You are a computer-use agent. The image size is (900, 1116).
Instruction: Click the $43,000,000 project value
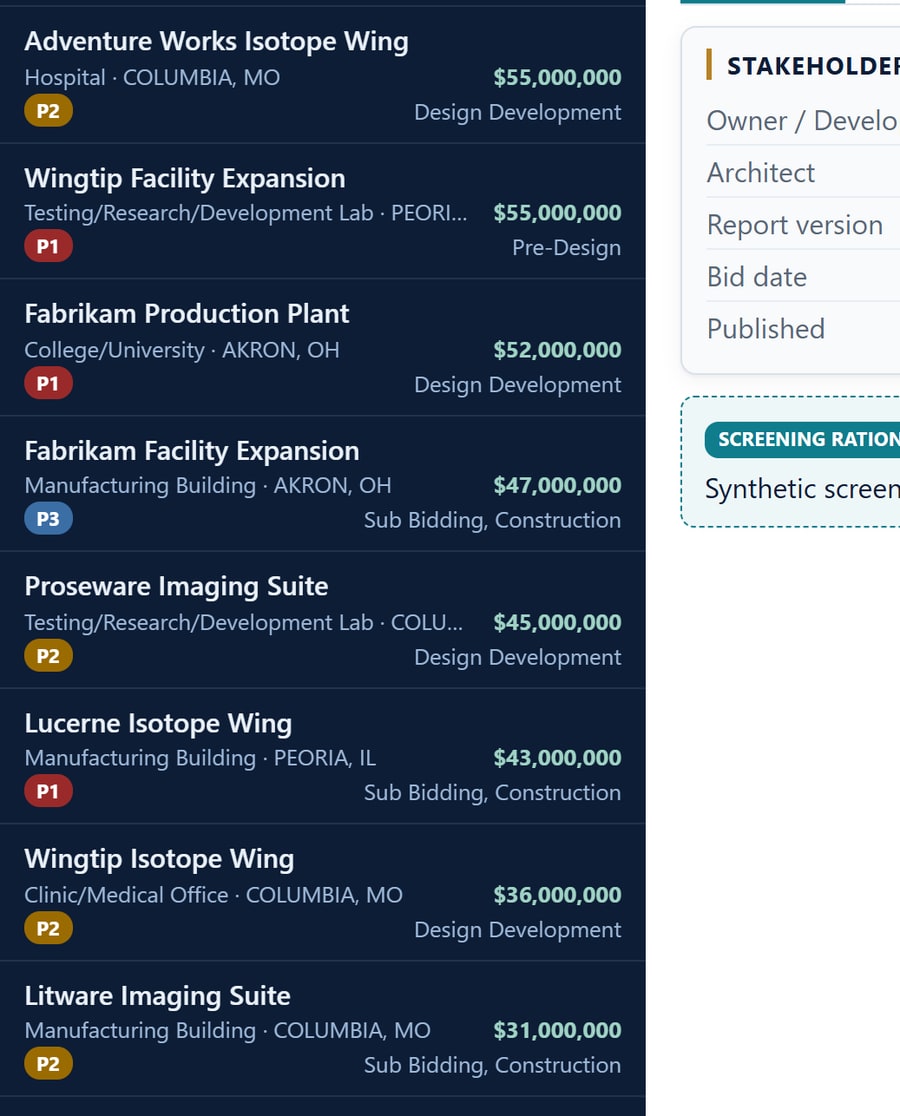(557, 757)
